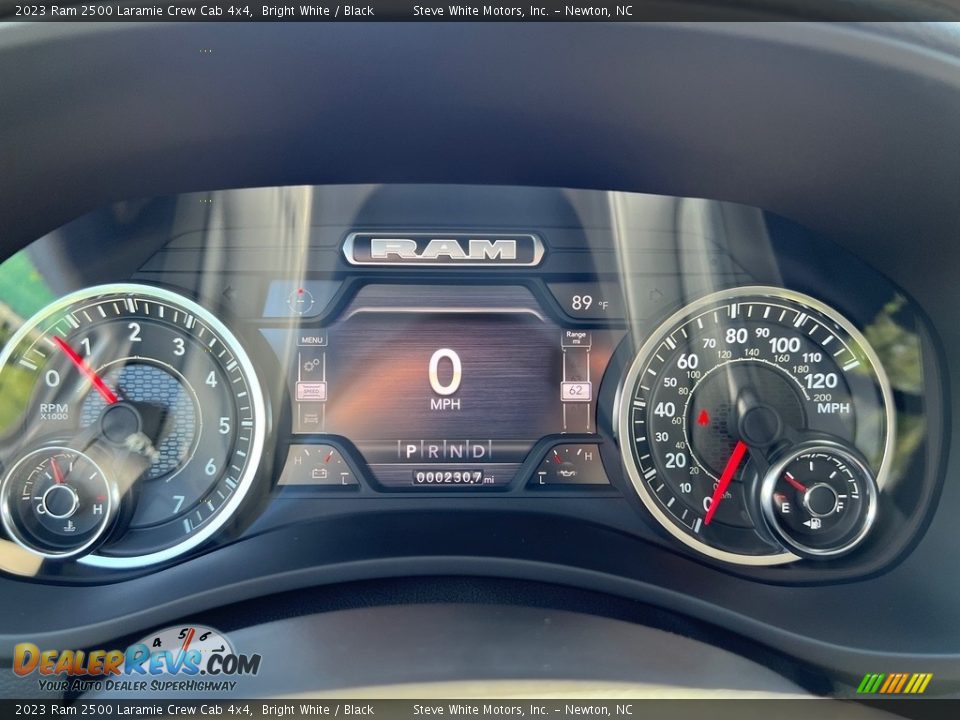960x720 pixels.
Task: Click the E empty mark on fuel gauge
Action: 785,508
